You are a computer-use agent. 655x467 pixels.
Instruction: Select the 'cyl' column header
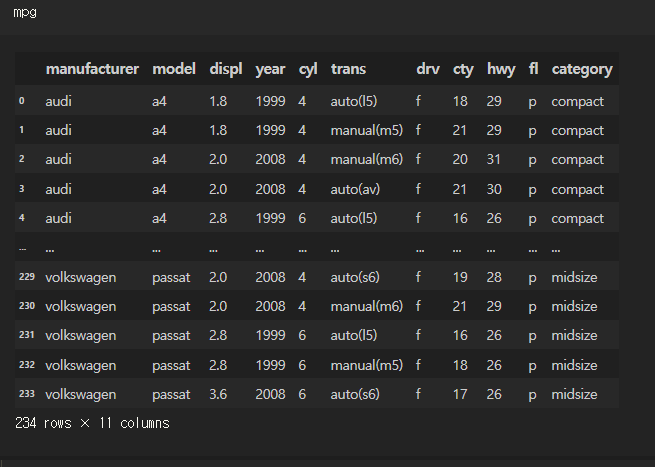[x=308, y=69]
